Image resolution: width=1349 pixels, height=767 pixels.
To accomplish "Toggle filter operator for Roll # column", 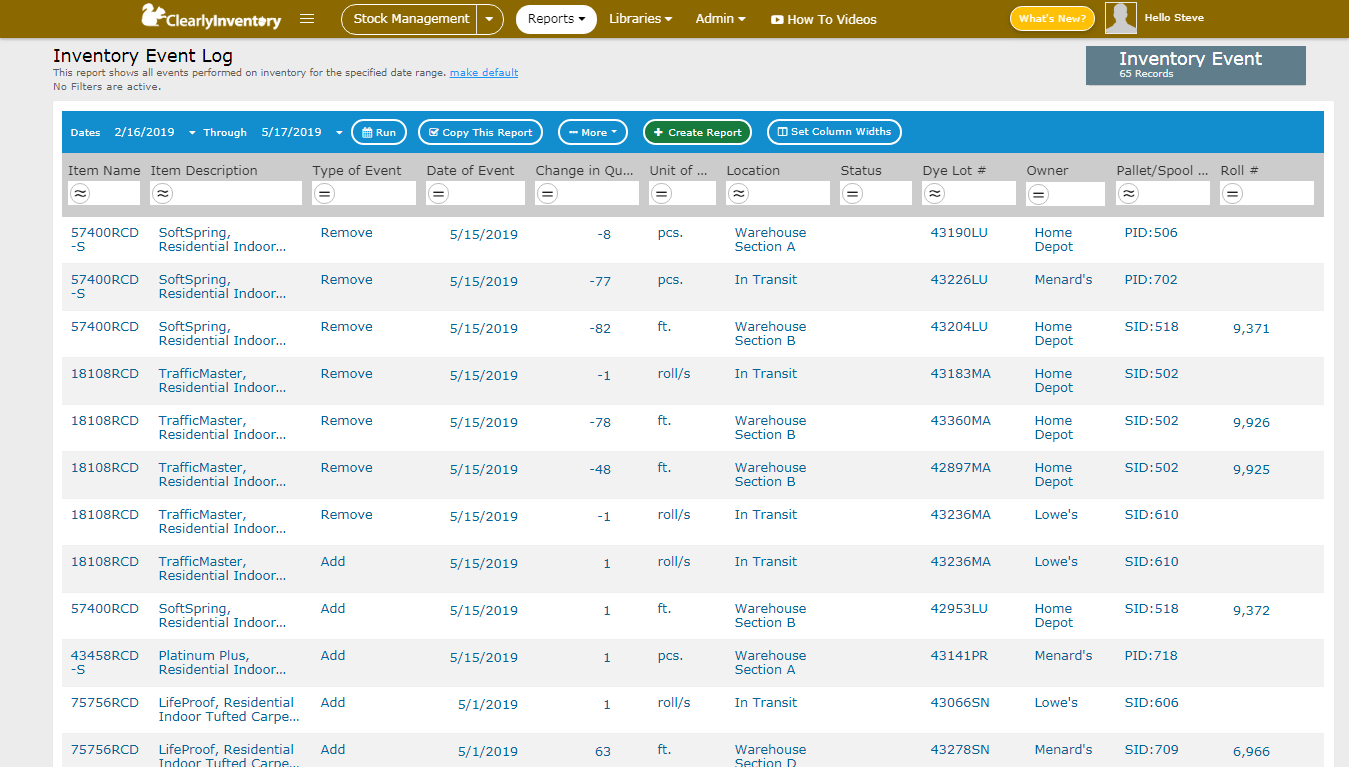I will 1233,194.
